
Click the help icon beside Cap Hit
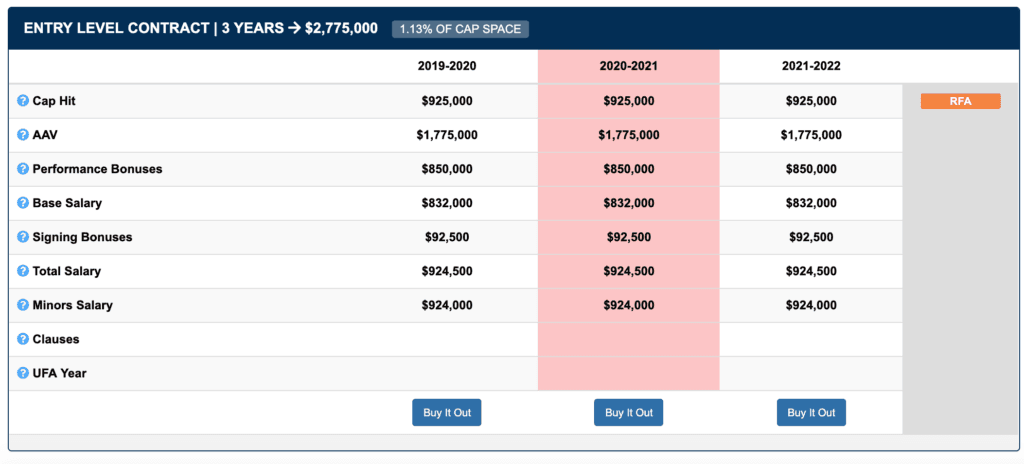(23, 101)
